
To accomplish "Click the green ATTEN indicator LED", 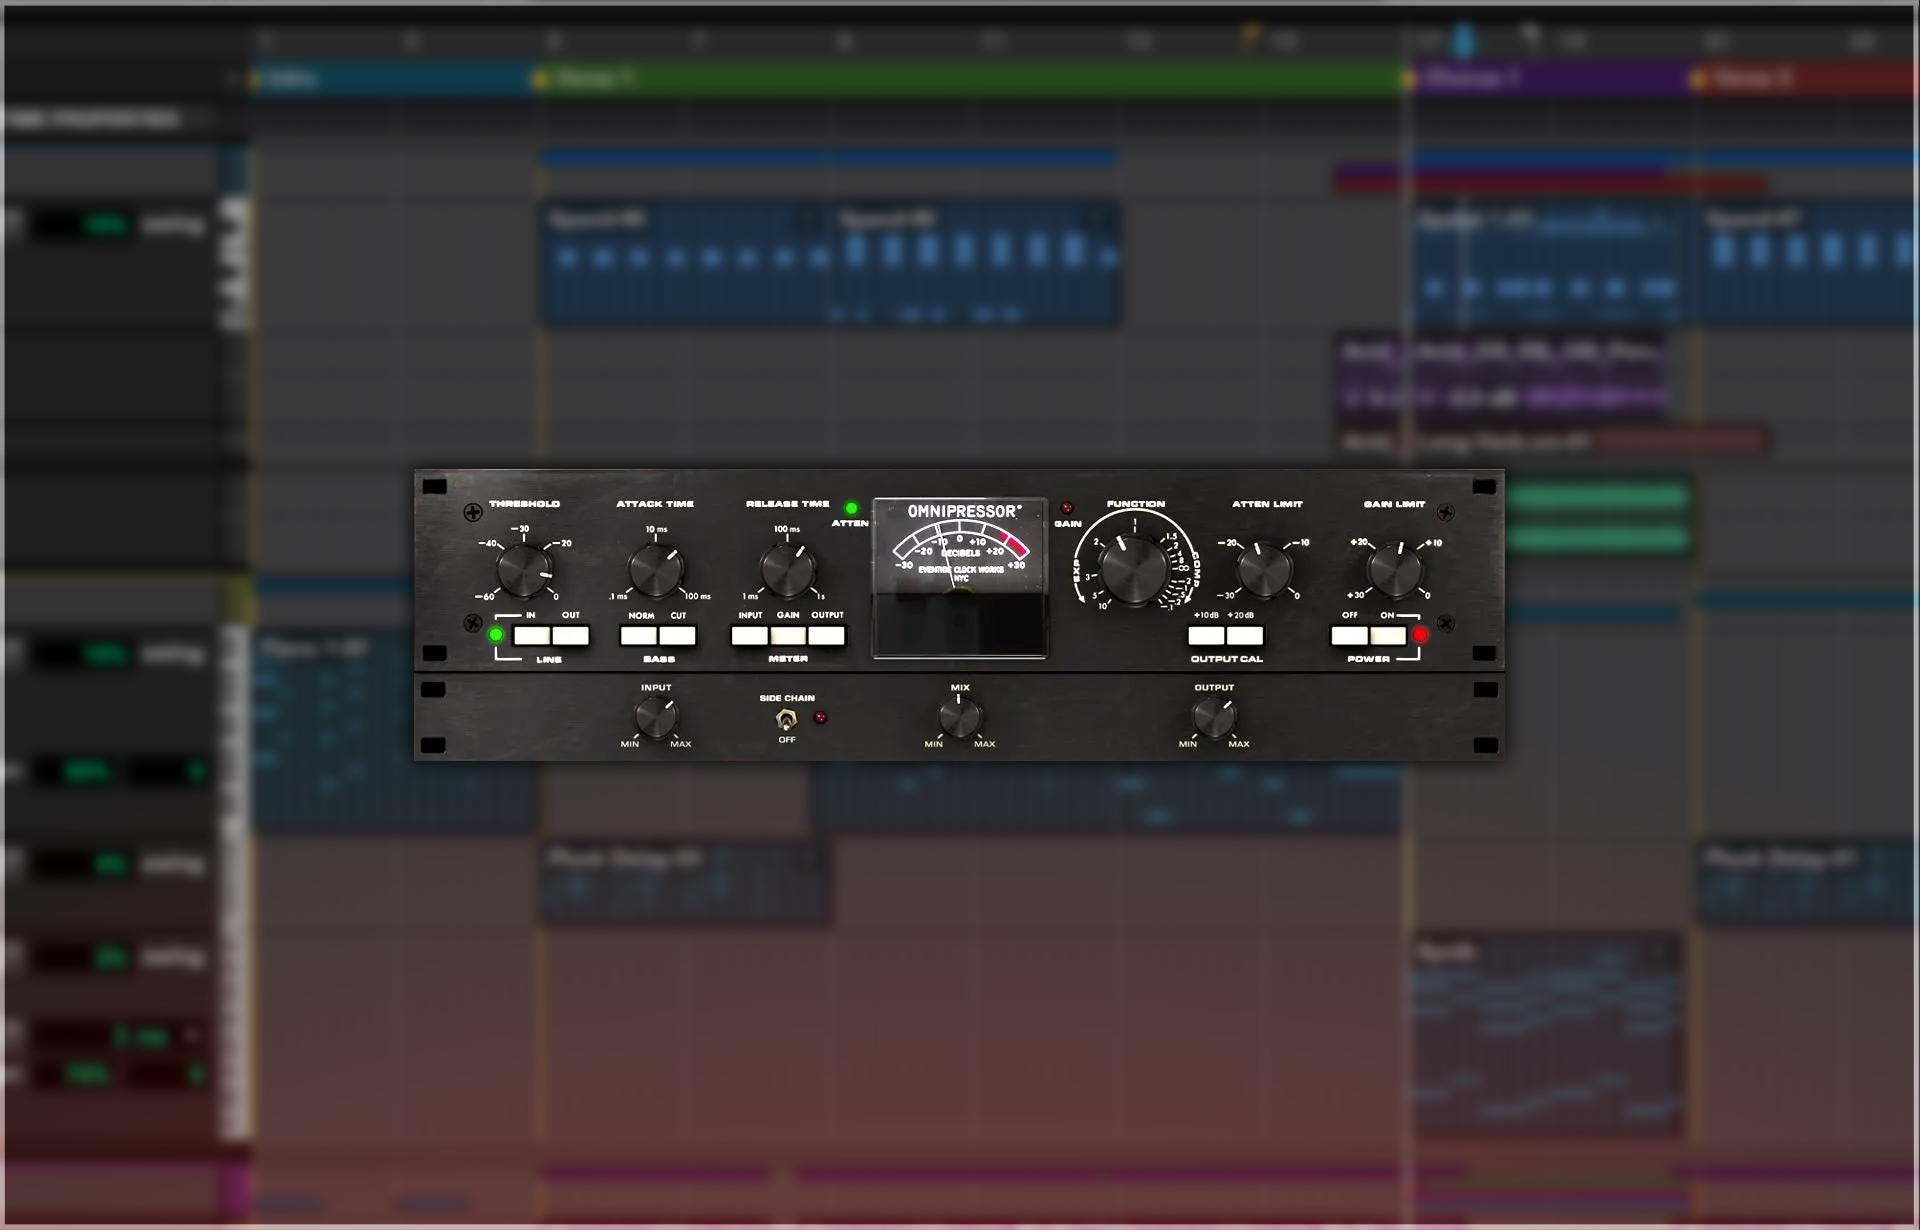I will [851, 508].
